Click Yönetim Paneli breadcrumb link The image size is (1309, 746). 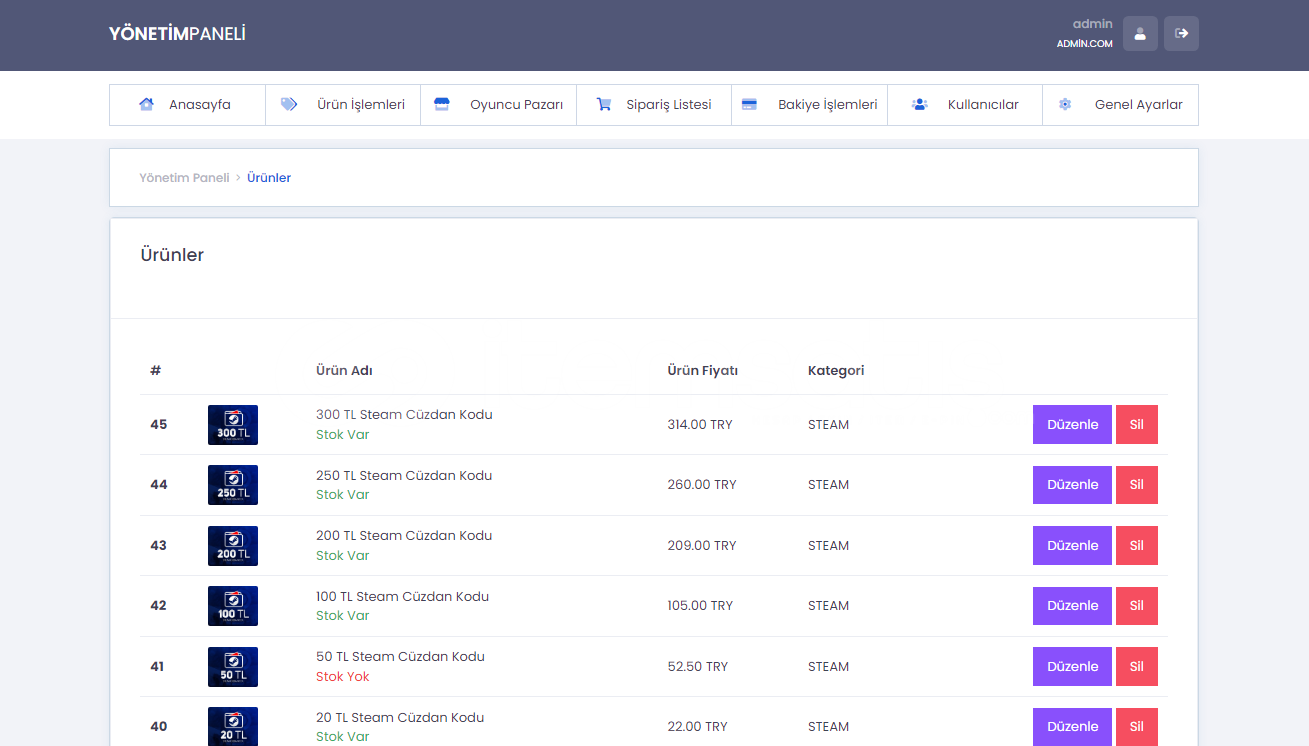pyautogui.click(x=184, y=177)
